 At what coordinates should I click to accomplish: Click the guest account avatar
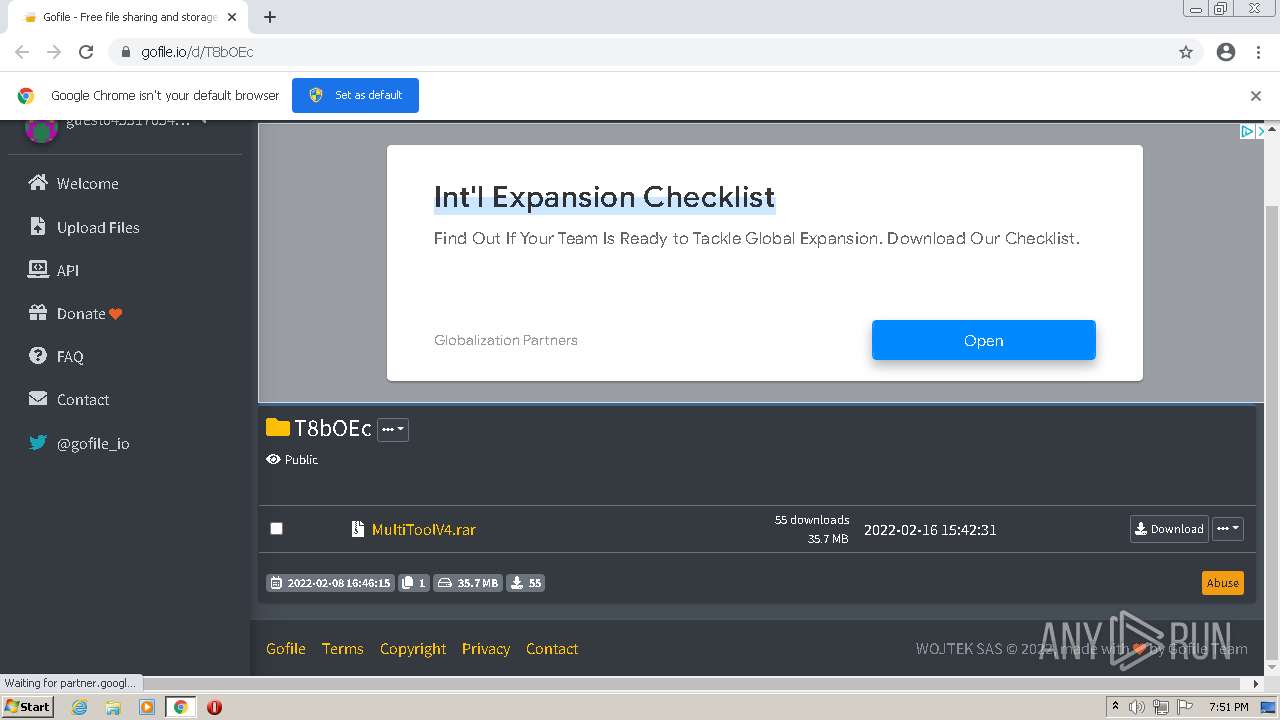coord(40,127)
